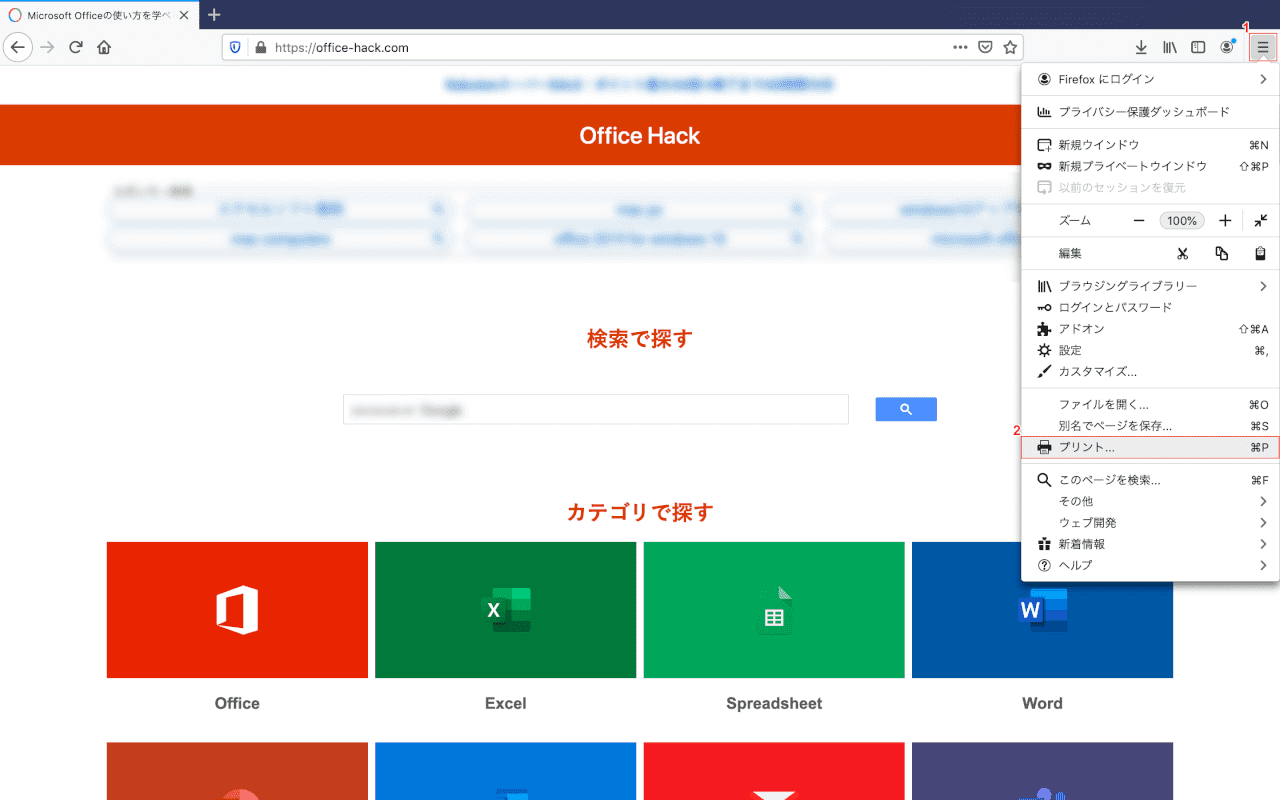Viewport: 1280px width, 800px height.
Task: Close the Microsoft Office tab
Action: (184, 16)
